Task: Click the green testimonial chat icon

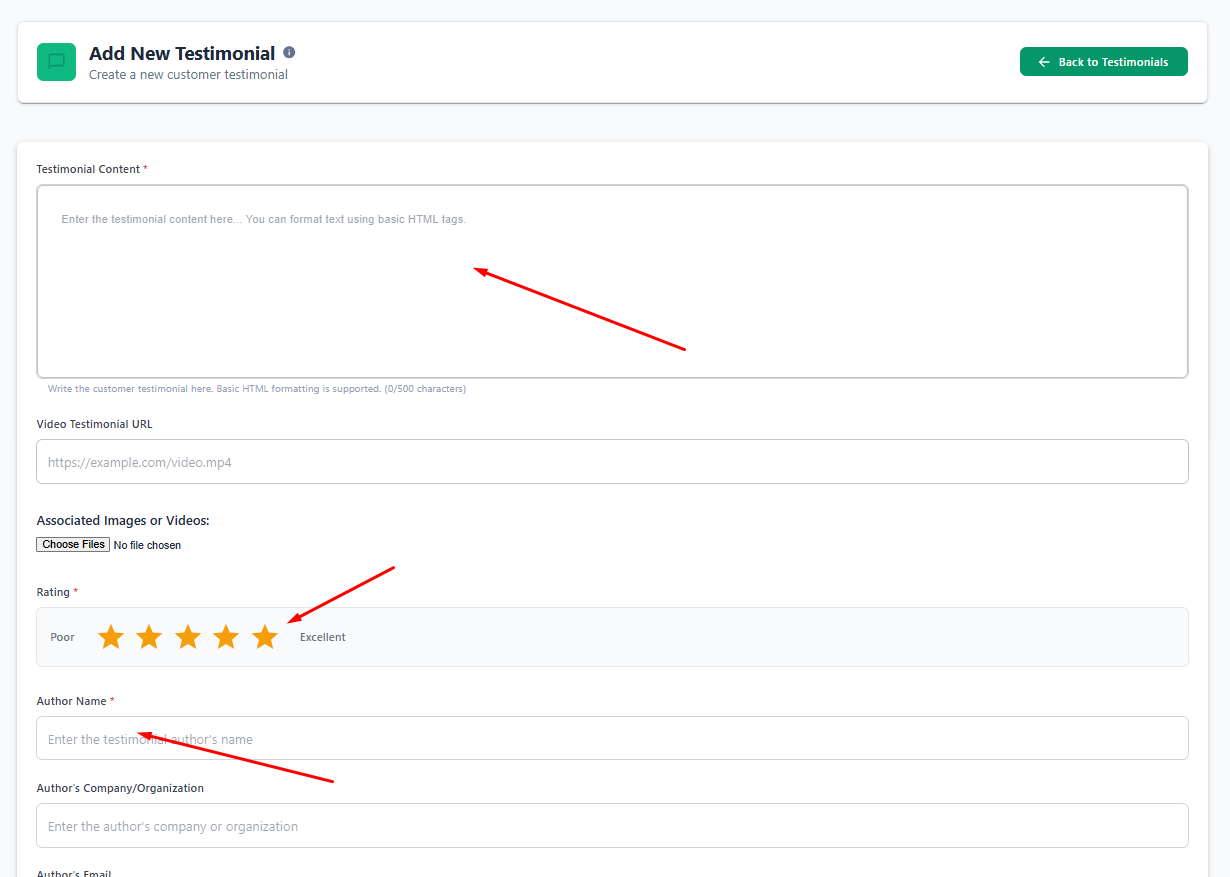Action: tap(56, 62)
